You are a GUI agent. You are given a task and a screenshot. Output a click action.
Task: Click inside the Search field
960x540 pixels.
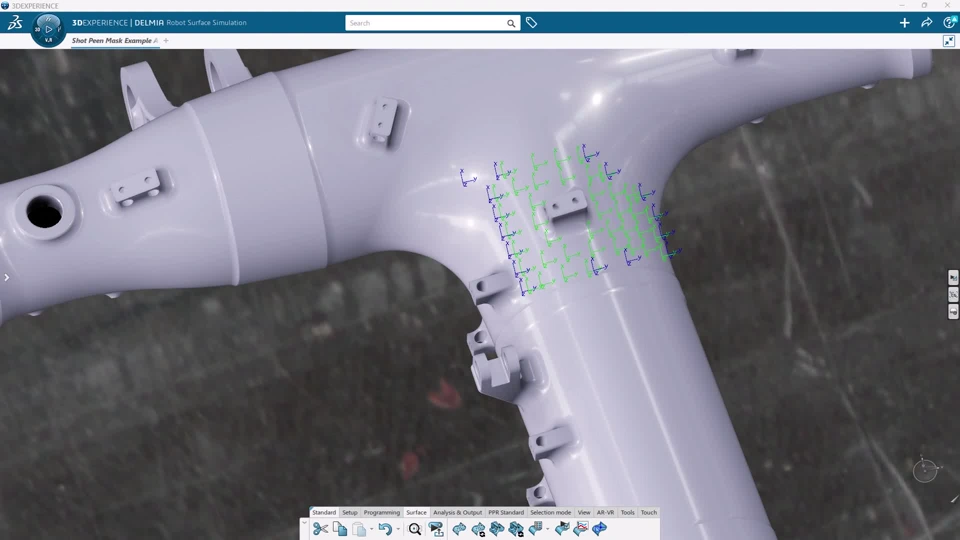[426, 23]
